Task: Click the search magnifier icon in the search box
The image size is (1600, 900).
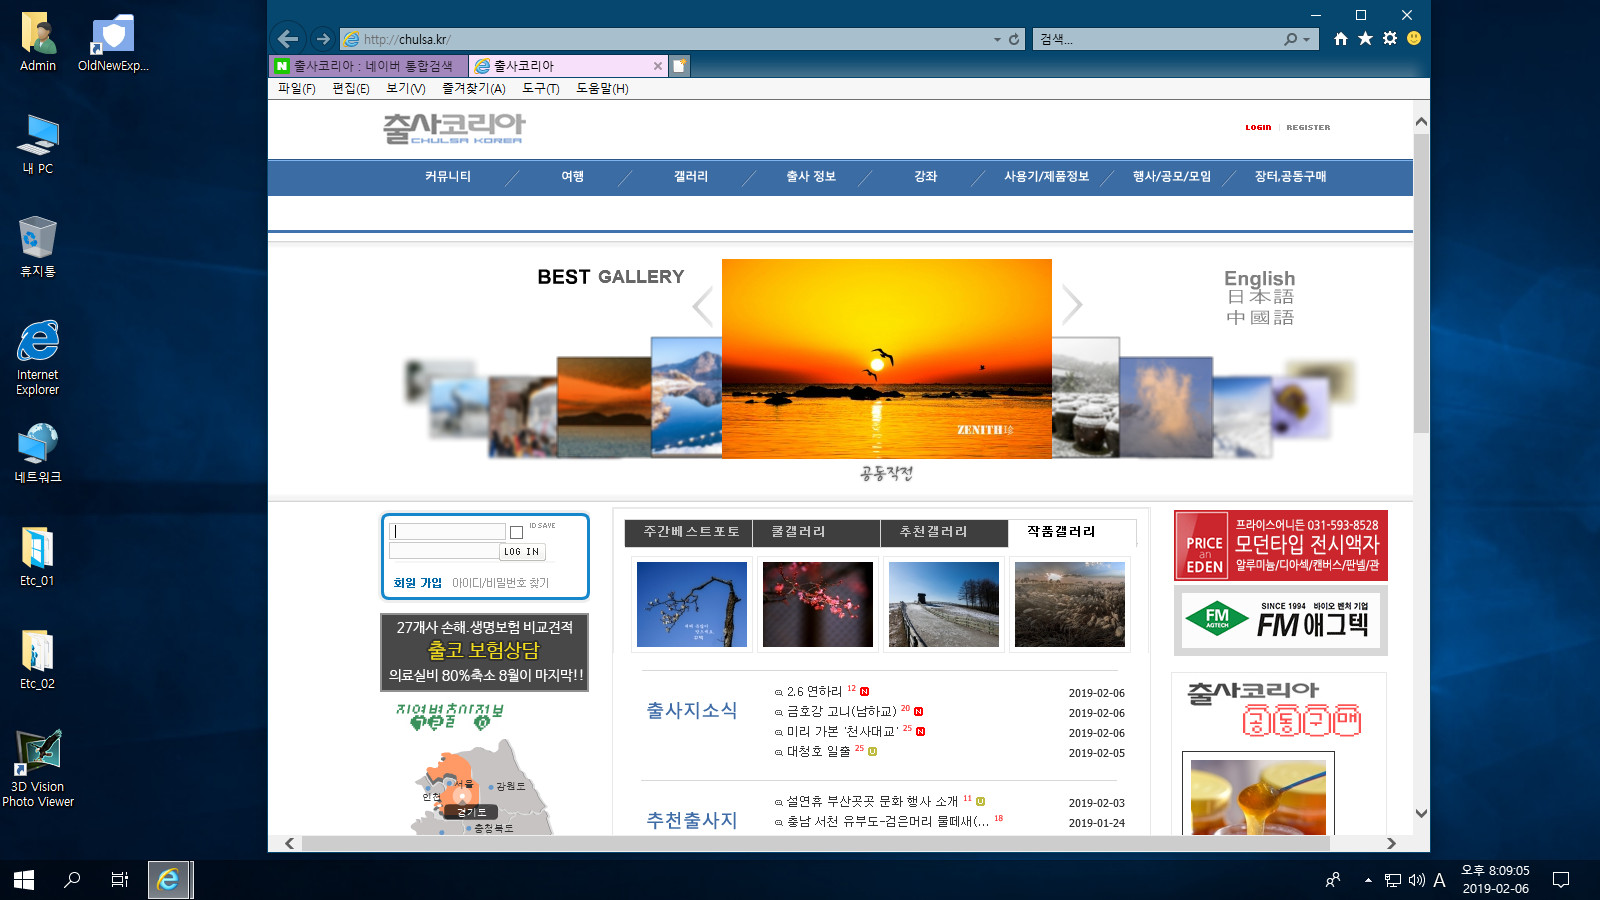Action: coord(1290,39)
